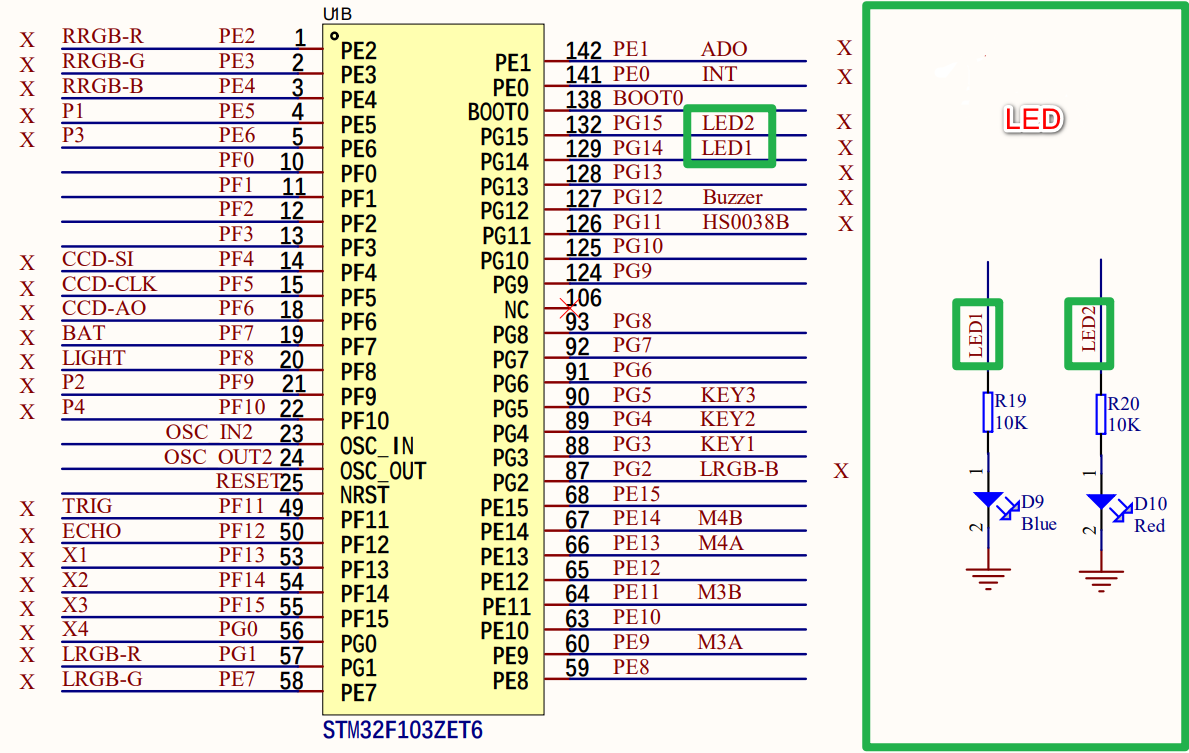Viewport: 1189px width, 753px height.
Task: Select the CCD-AO net label
Action: point(104,308)
